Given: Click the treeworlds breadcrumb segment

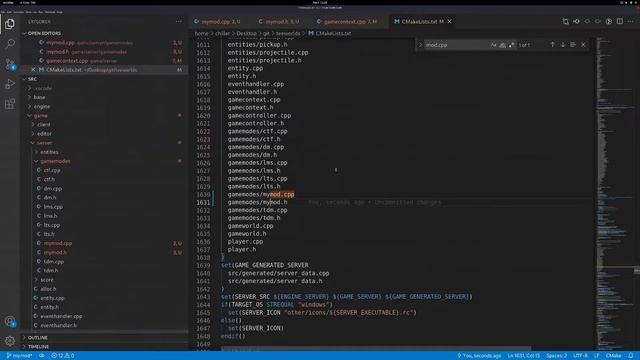Looking at the screenshot, I should 288,33.
